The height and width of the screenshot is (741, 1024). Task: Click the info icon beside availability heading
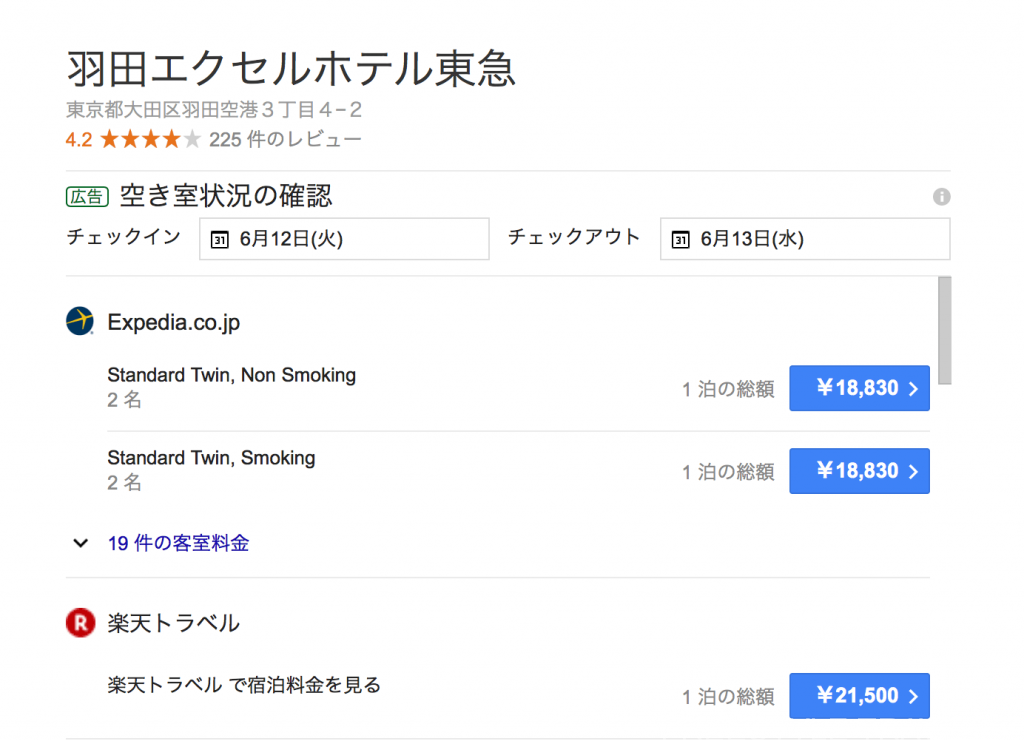click(941, 197)
